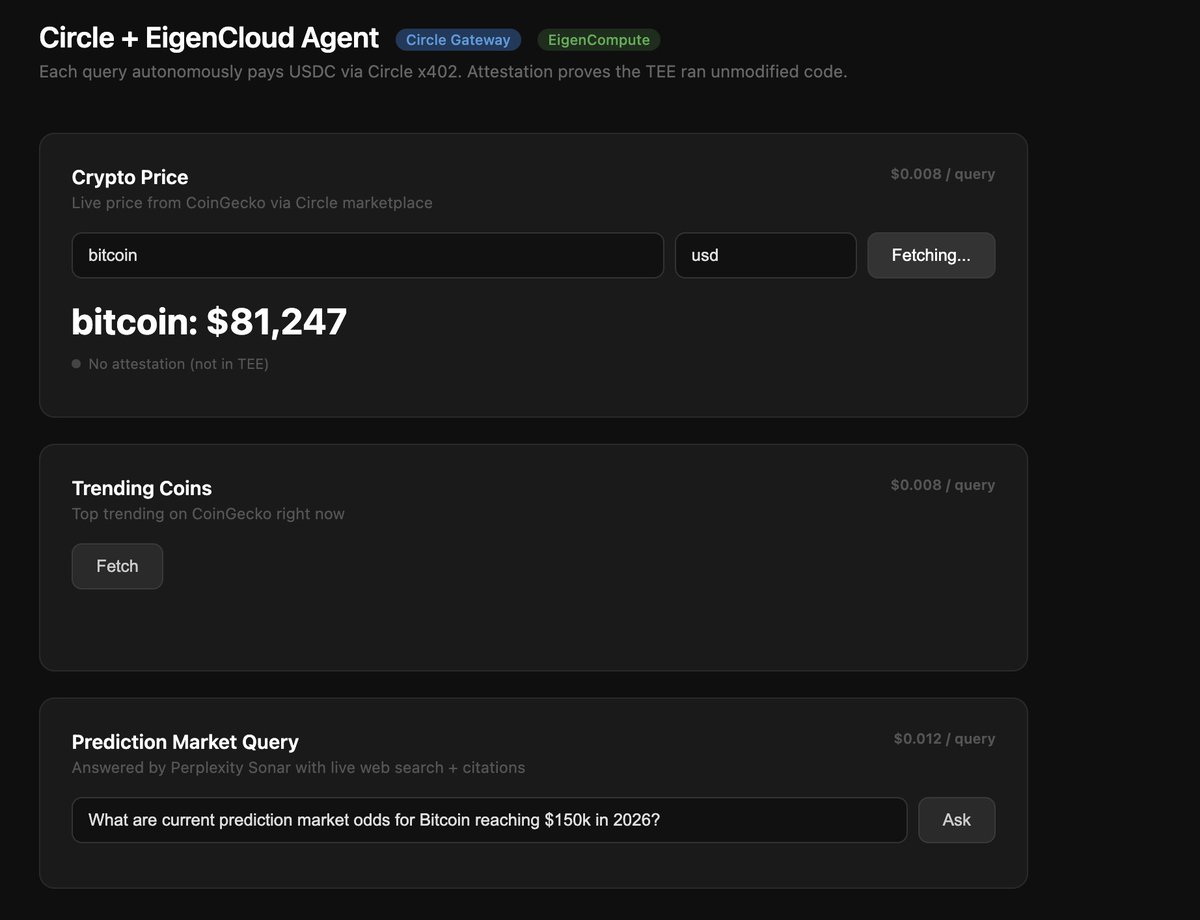Click the Trending Coins card heading
The height and width of the screenshot is (920, 1200).
pos(142,488)
